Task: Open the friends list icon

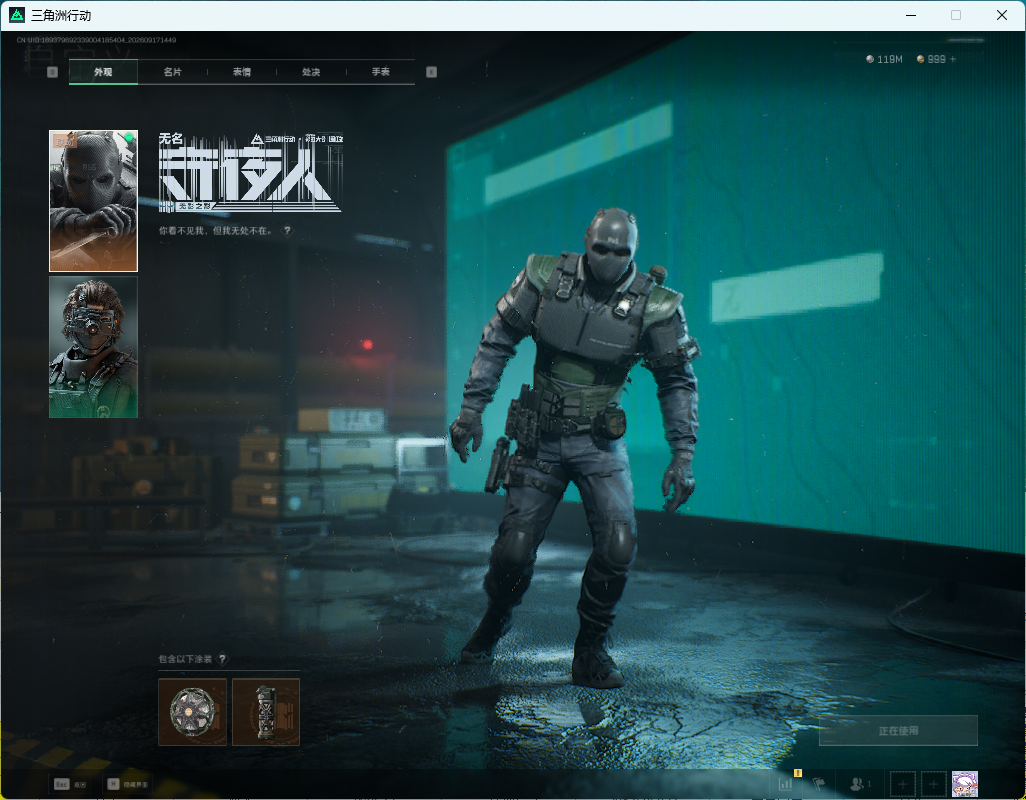Action: 859,783
